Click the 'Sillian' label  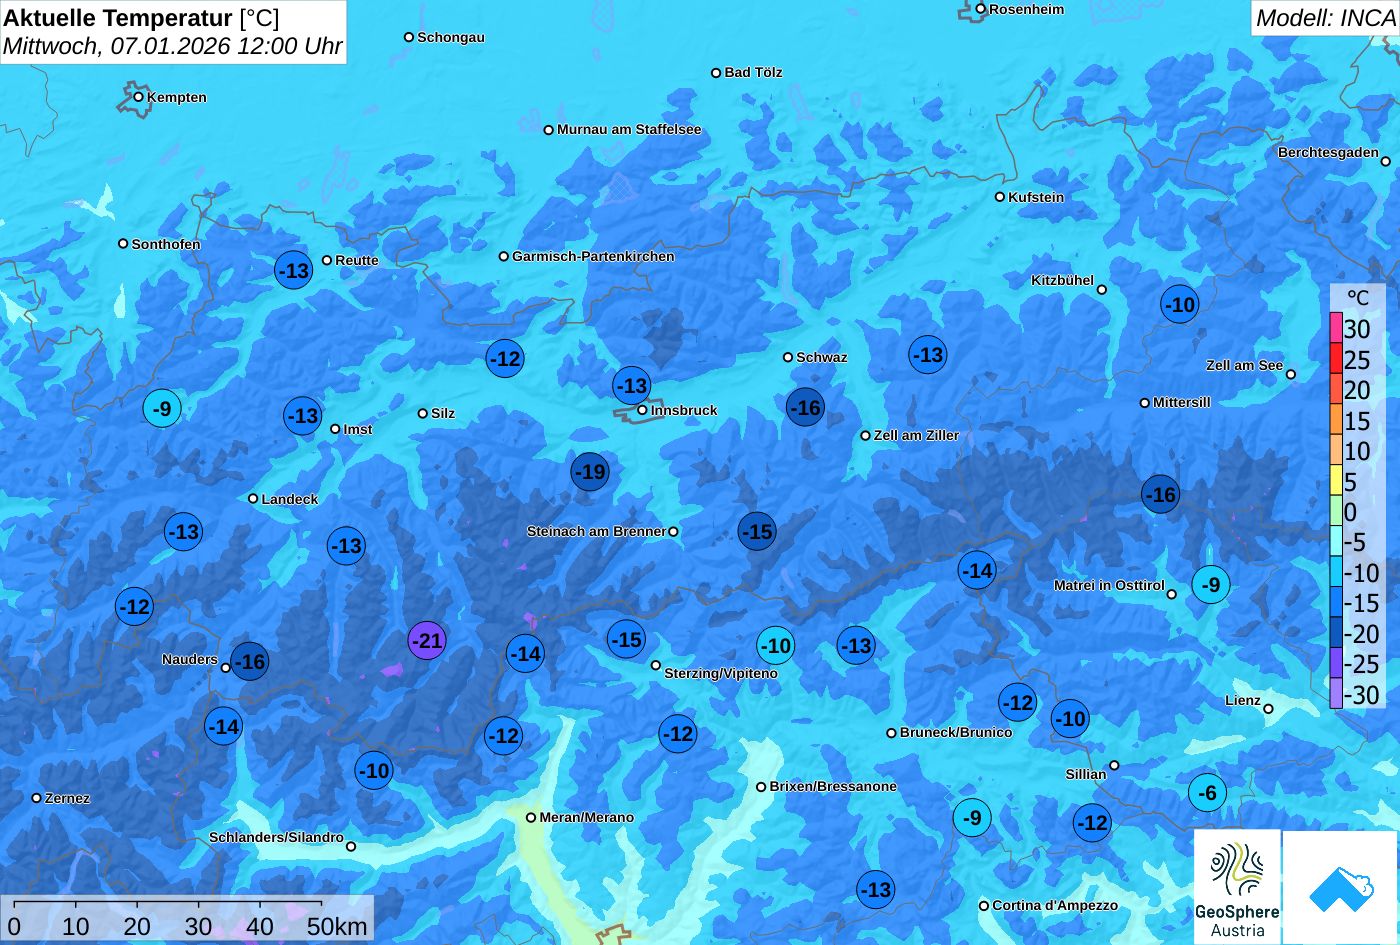tap(1086, 774)
